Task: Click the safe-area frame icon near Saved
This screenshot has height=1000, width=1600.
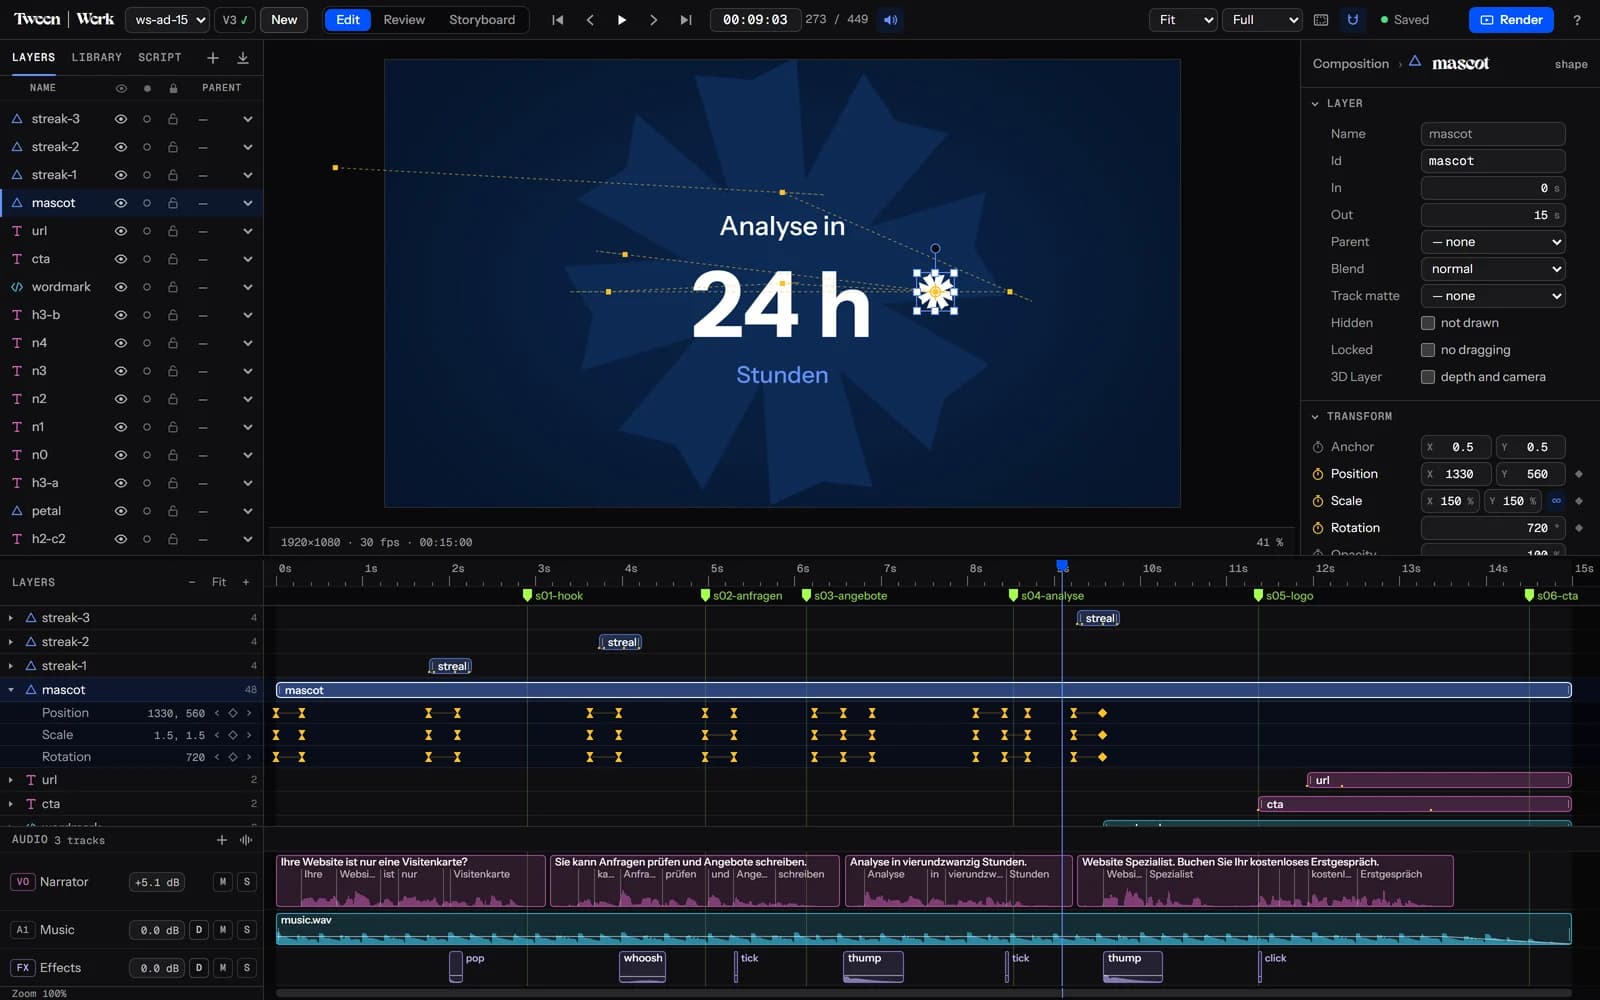Action: (1321, 20)
